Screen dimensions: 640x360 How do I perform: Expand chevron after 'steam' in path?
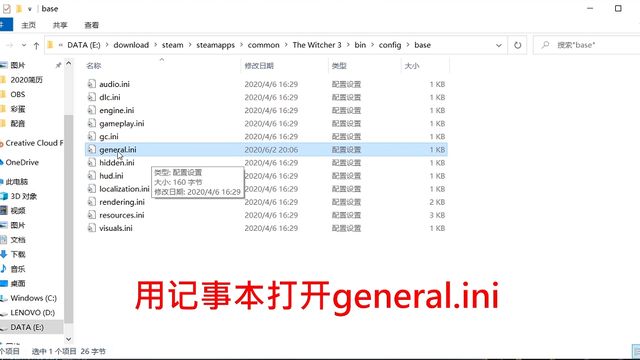pos(190,45)
